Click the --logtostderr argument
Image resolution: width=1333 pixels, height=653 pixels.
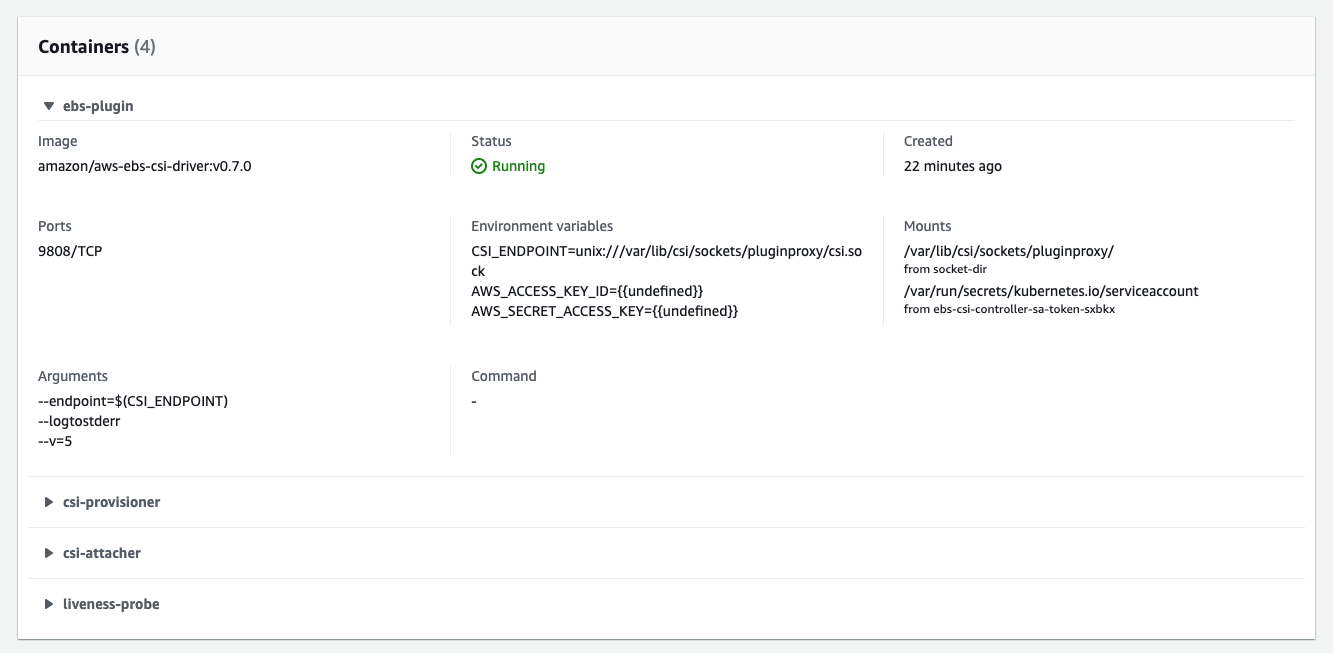(x=79, y=421)
